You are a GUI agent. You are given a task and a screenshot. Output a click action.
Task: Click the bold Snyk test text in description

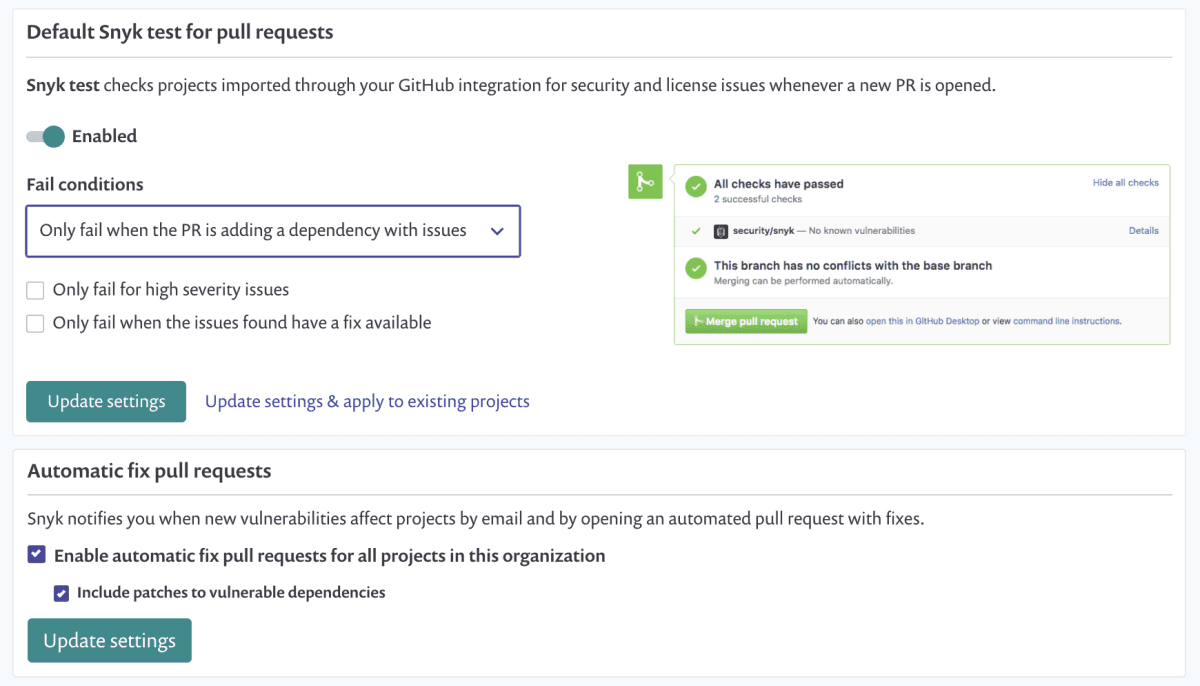[x=63, y=85]
